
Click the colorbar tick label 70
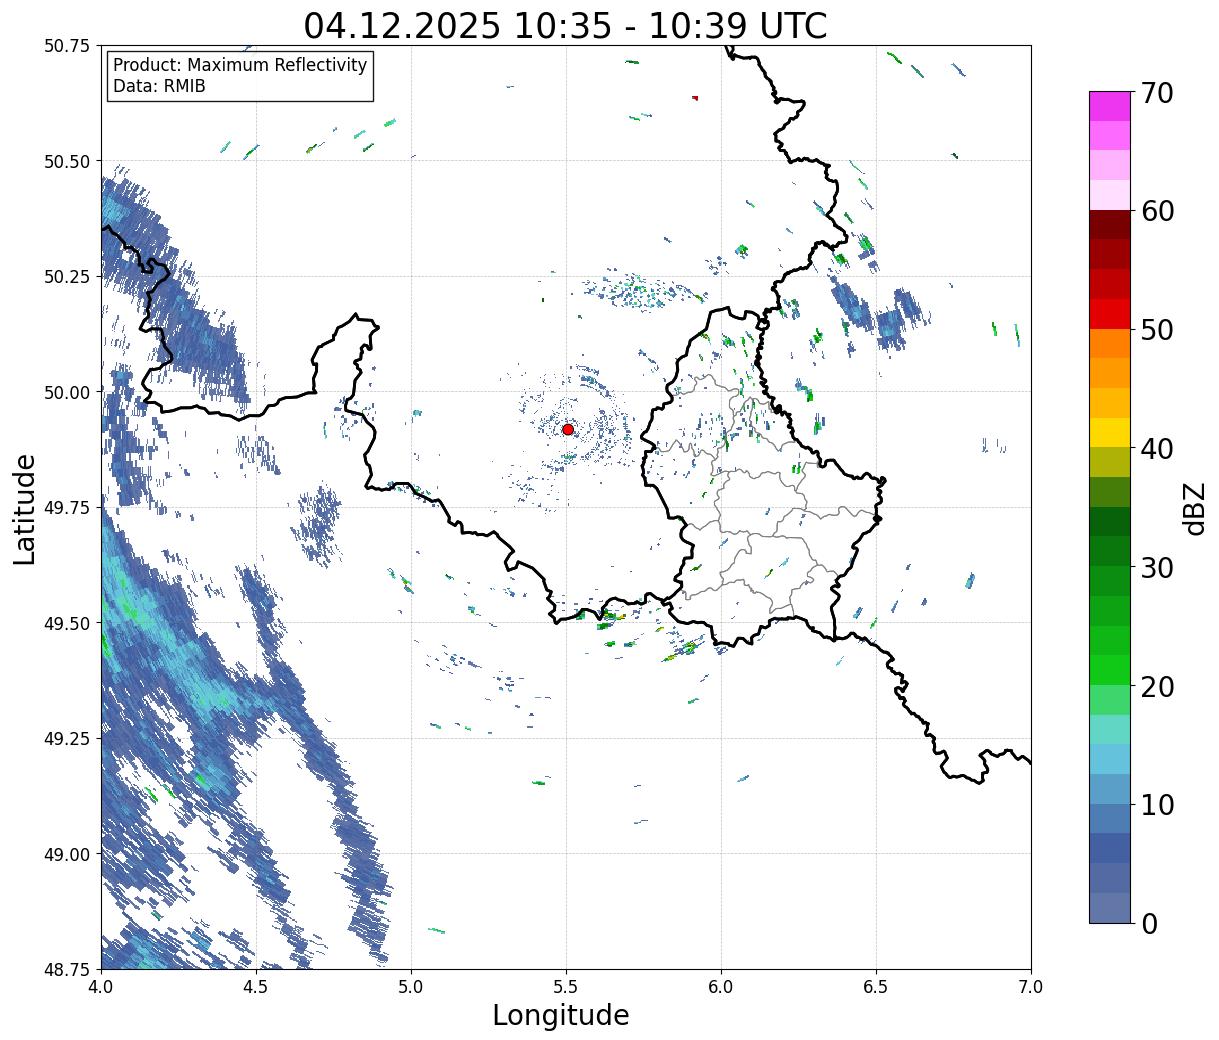pyautogui.click(x=1156, y=93)
